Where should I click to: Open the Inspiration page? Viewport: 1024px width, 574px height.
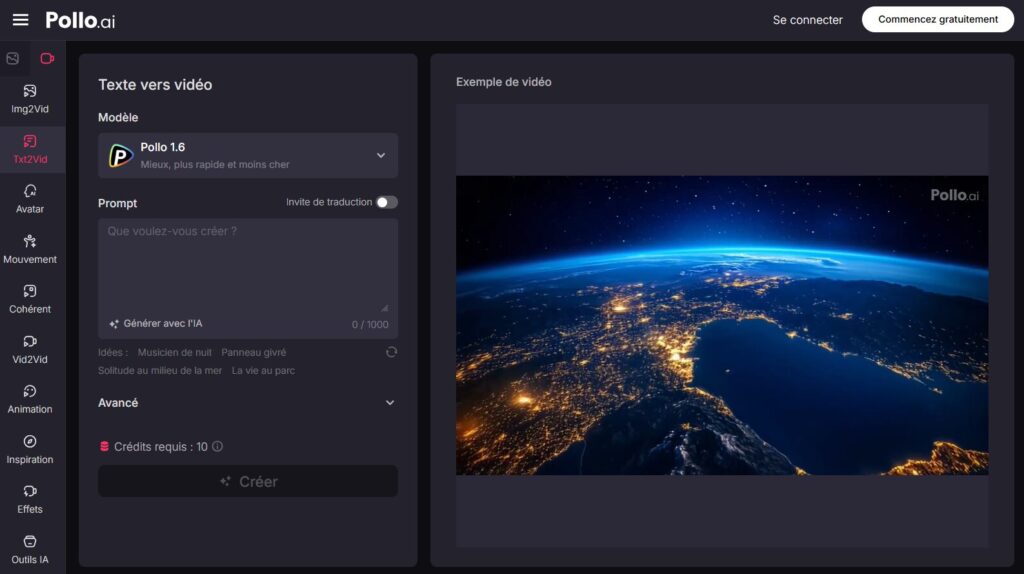(30, 449)
